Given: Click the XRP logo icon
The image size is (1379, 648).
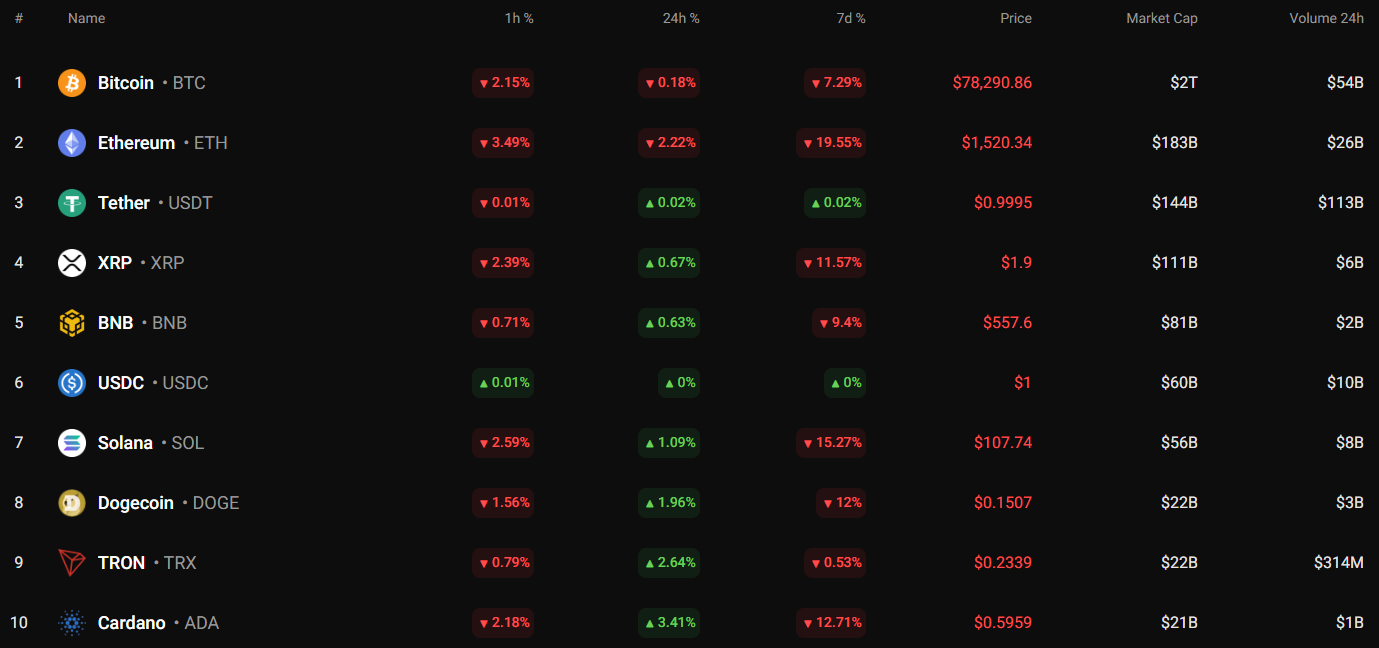Looking at the screenshot, I should click(72, 263).
